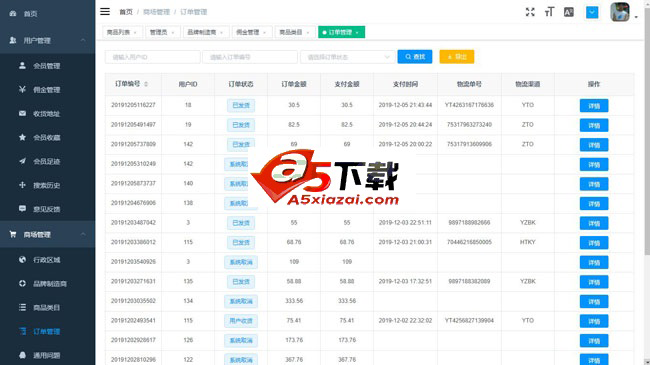Screen dimensions: 650x365
Task: Open 会员收藏 star item in sidebar
Action: [47, 137]
